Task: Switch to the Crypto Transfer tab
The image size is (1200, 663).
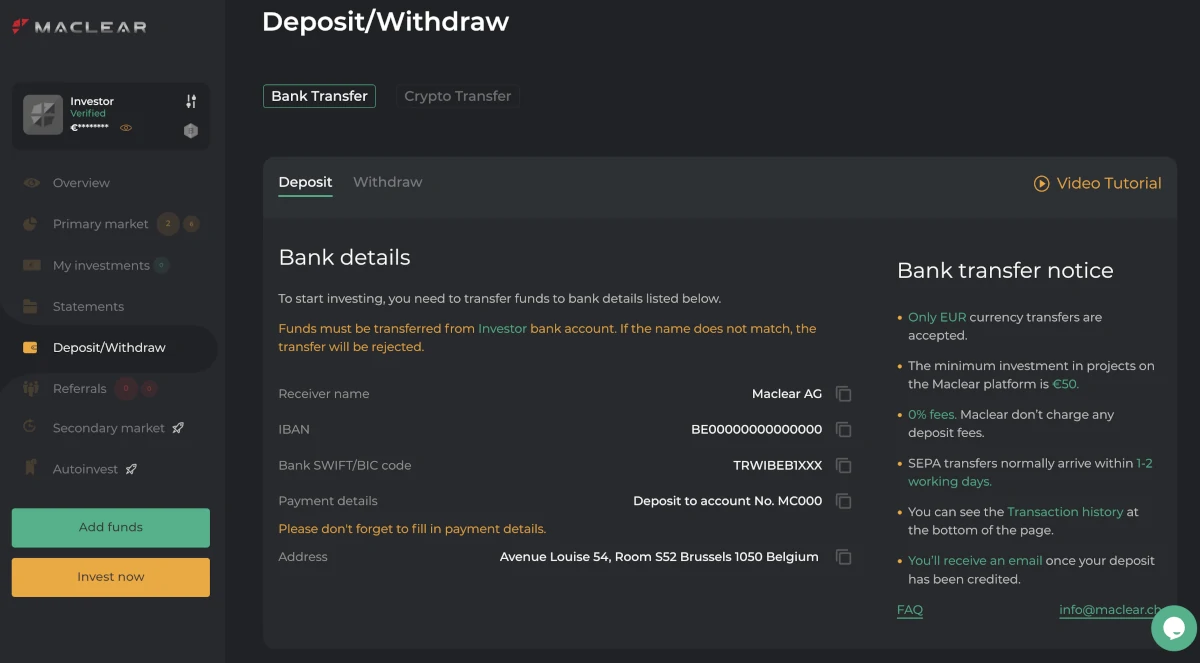Action: pyautogui.click(x=457, y=96)
